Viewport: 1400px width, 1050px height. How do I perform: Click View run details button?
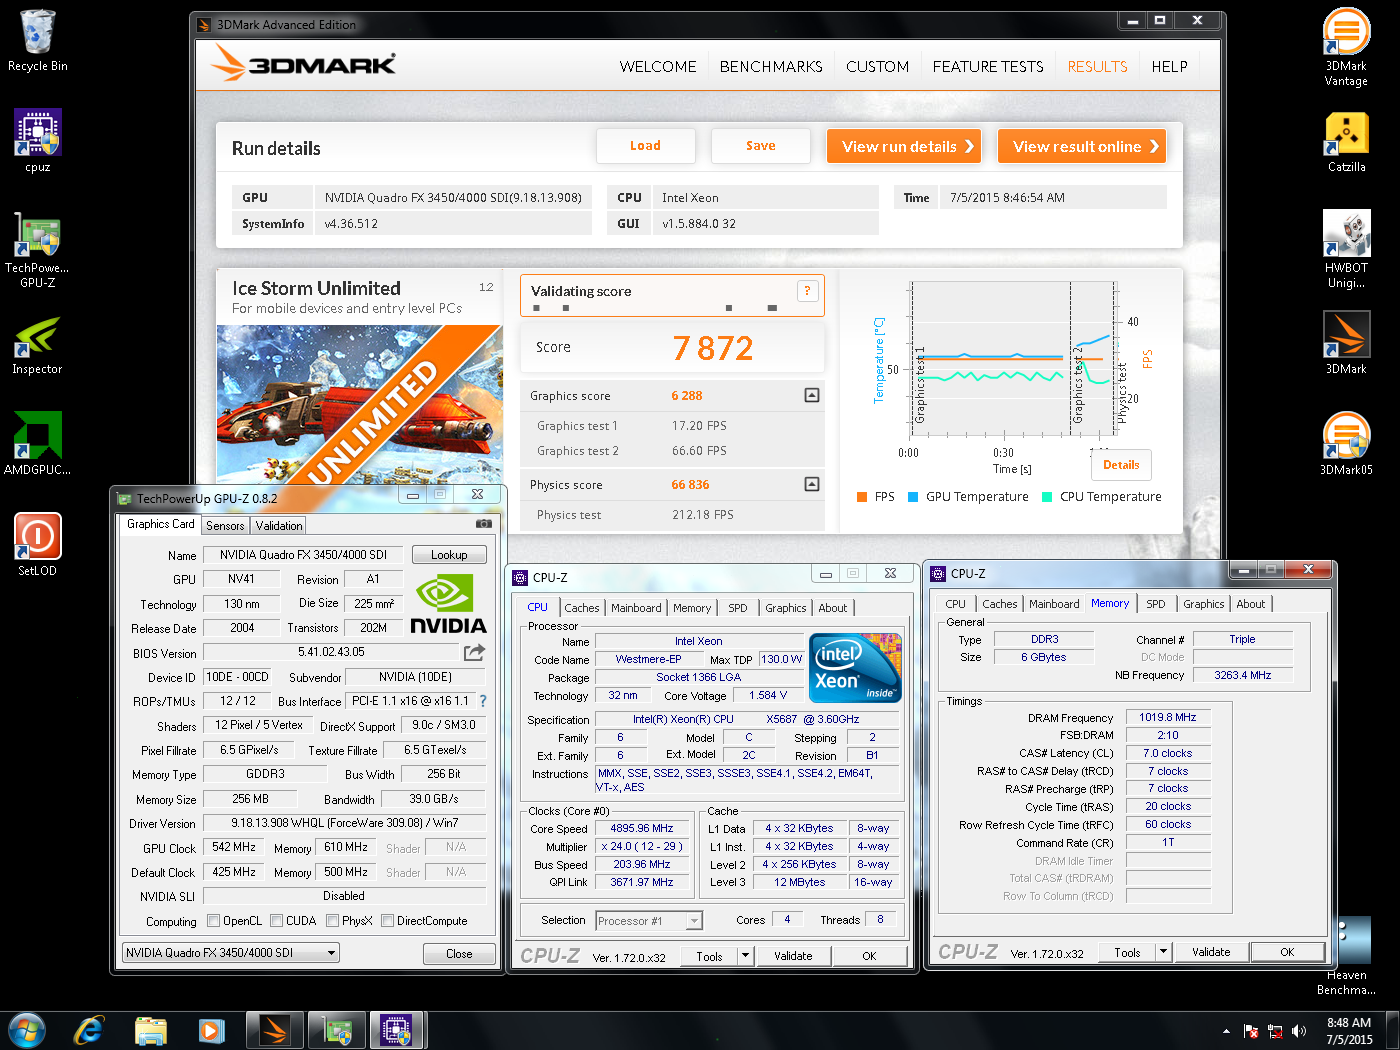coord(904,147)
